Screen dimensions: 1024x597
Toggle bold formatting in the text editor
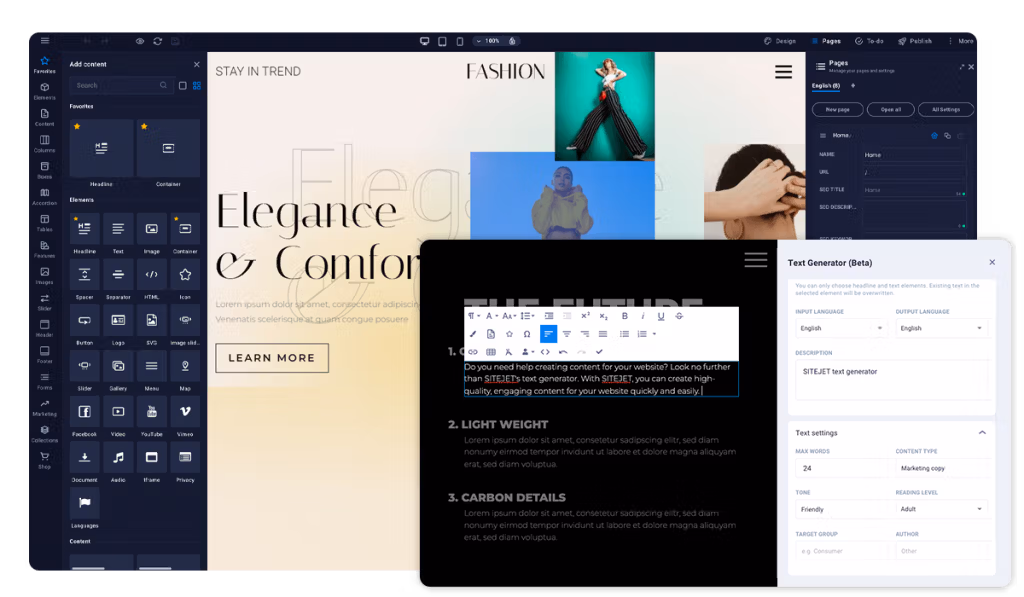[625, 316]
